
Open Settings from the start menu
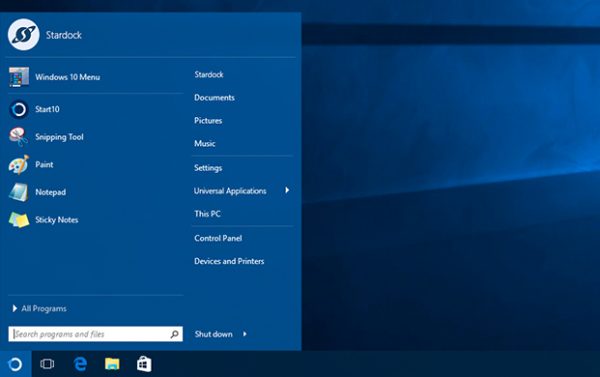[x=208, y=168]
